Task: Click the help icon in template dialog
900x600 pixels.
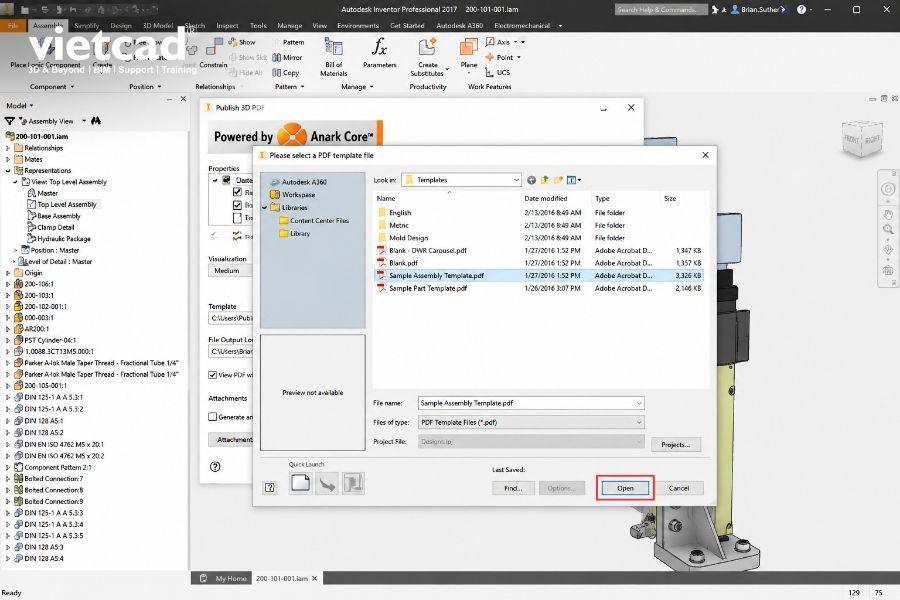Action: point(270,487)
